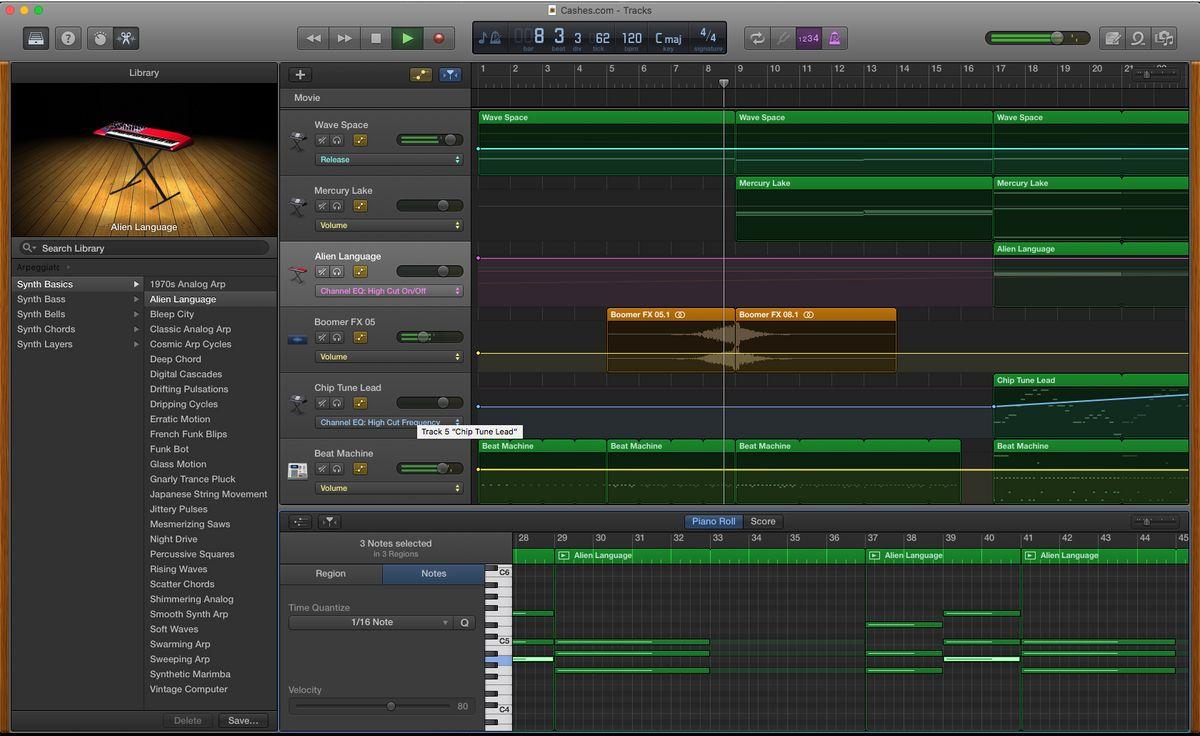
Task: Solo the Boomer FX 05 track
Action: click(337, 337)
